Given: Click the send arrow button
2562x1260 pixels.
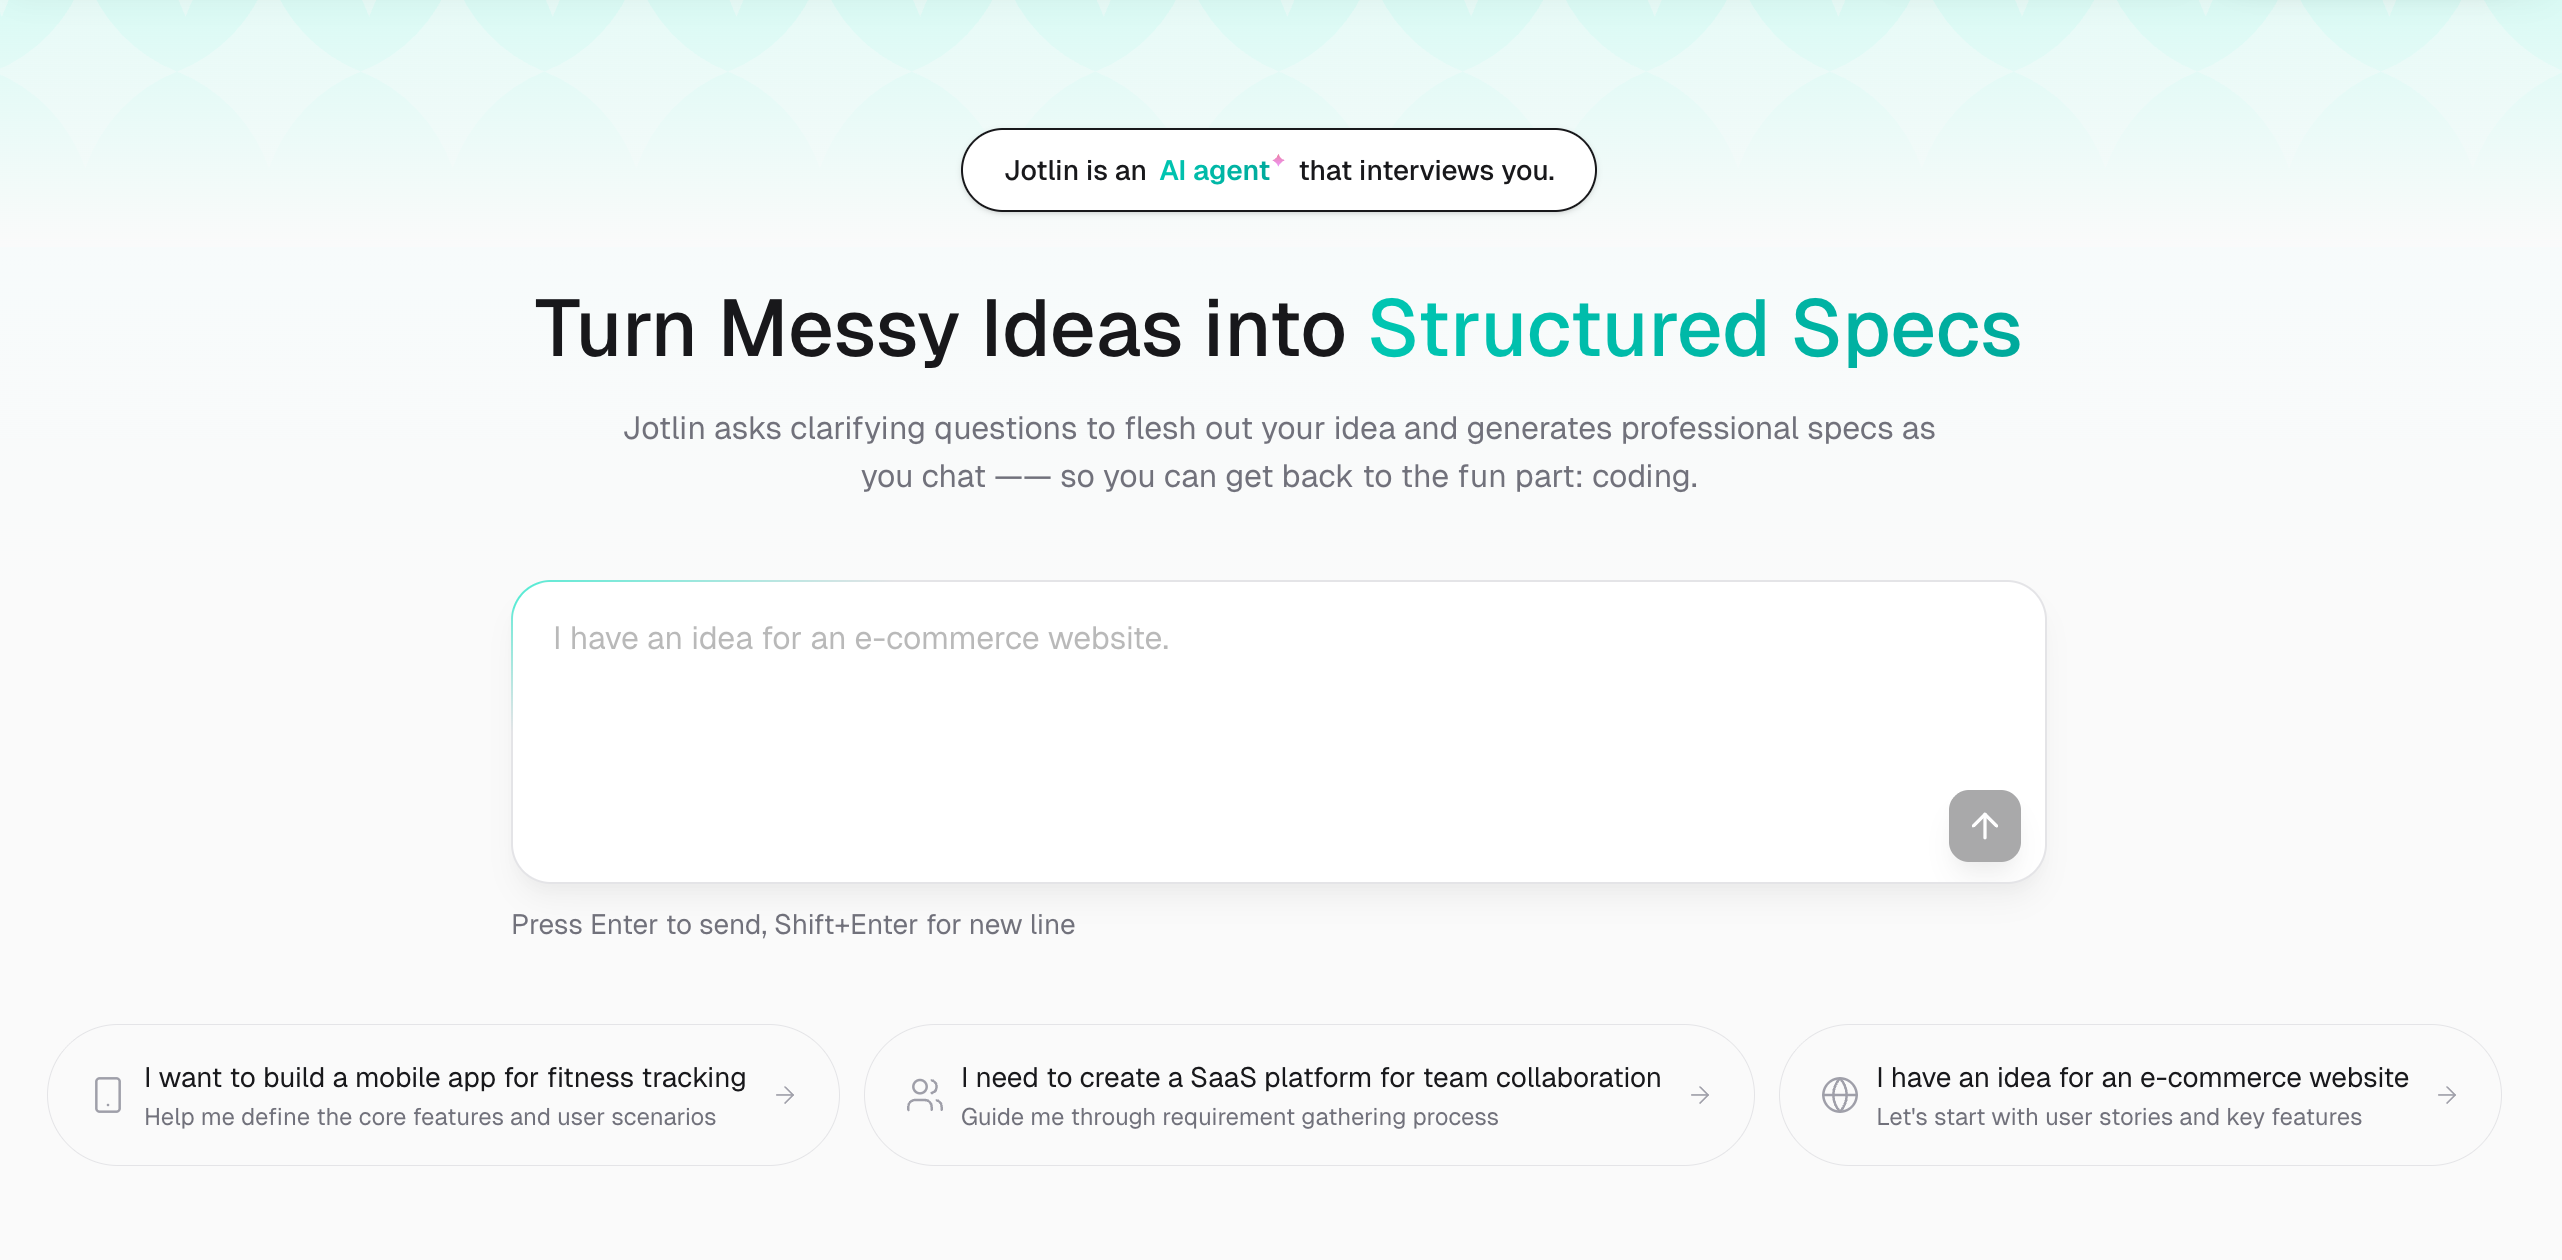Looking at the screenshot, I should click(1984, 826).
